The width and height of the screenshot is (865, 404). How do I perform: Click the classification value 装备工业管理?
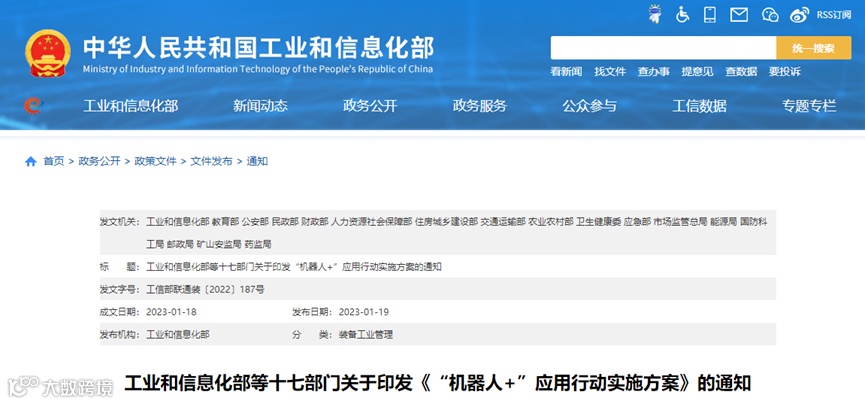tap(365, 334)
